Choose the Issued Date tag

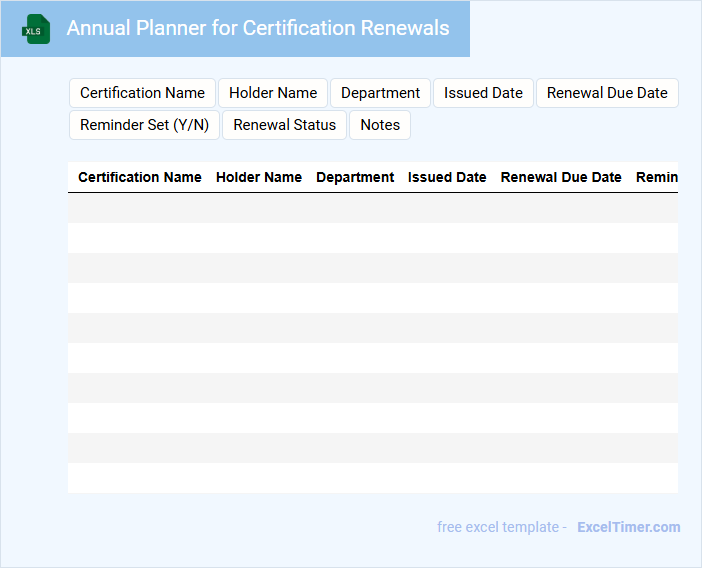(483, 93)
